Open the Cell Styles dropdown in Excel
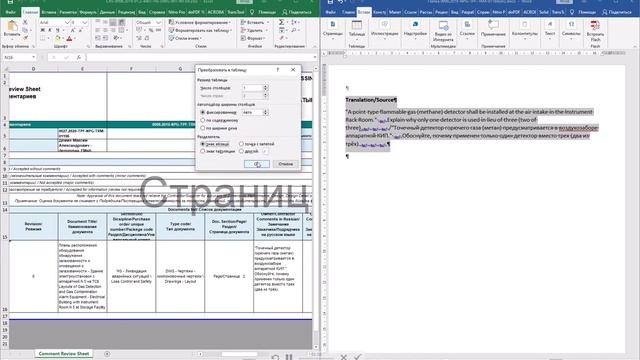The image size is (640, 360). click(185, 38)
